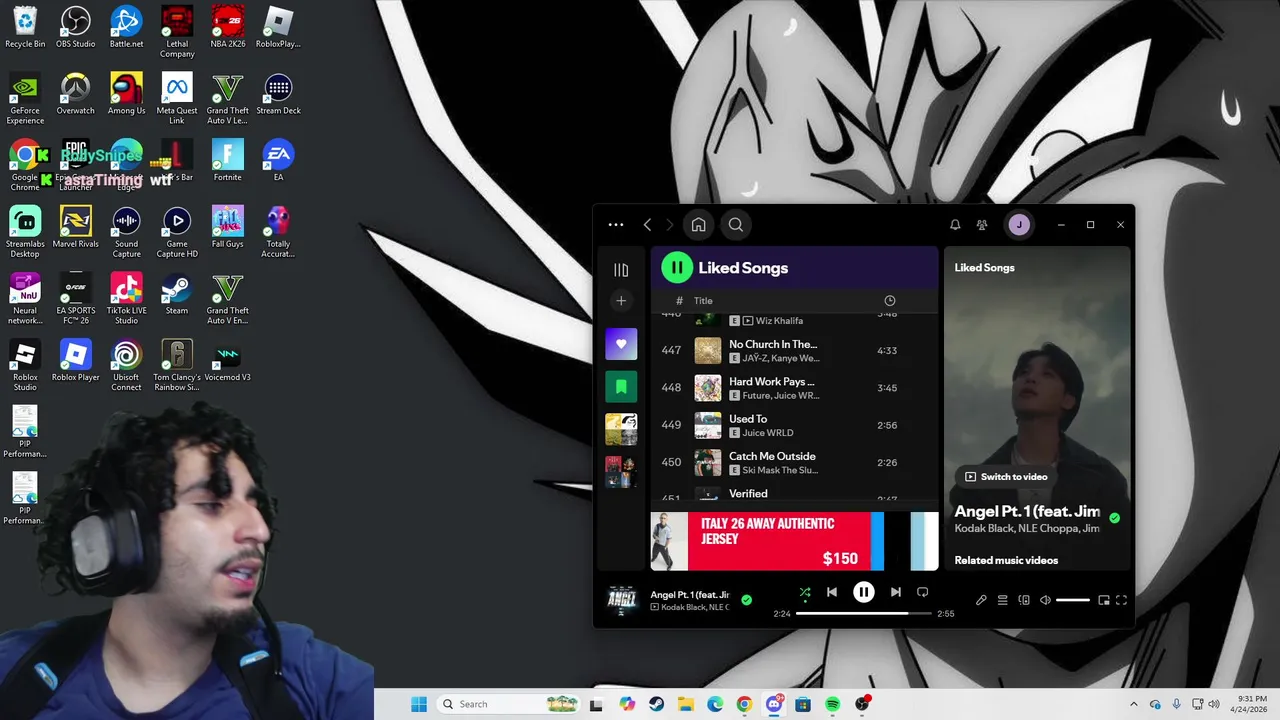This screenshot has height=720, width=1280.
Task: Show lyrics with microphone icon
Action: (981, 600)
